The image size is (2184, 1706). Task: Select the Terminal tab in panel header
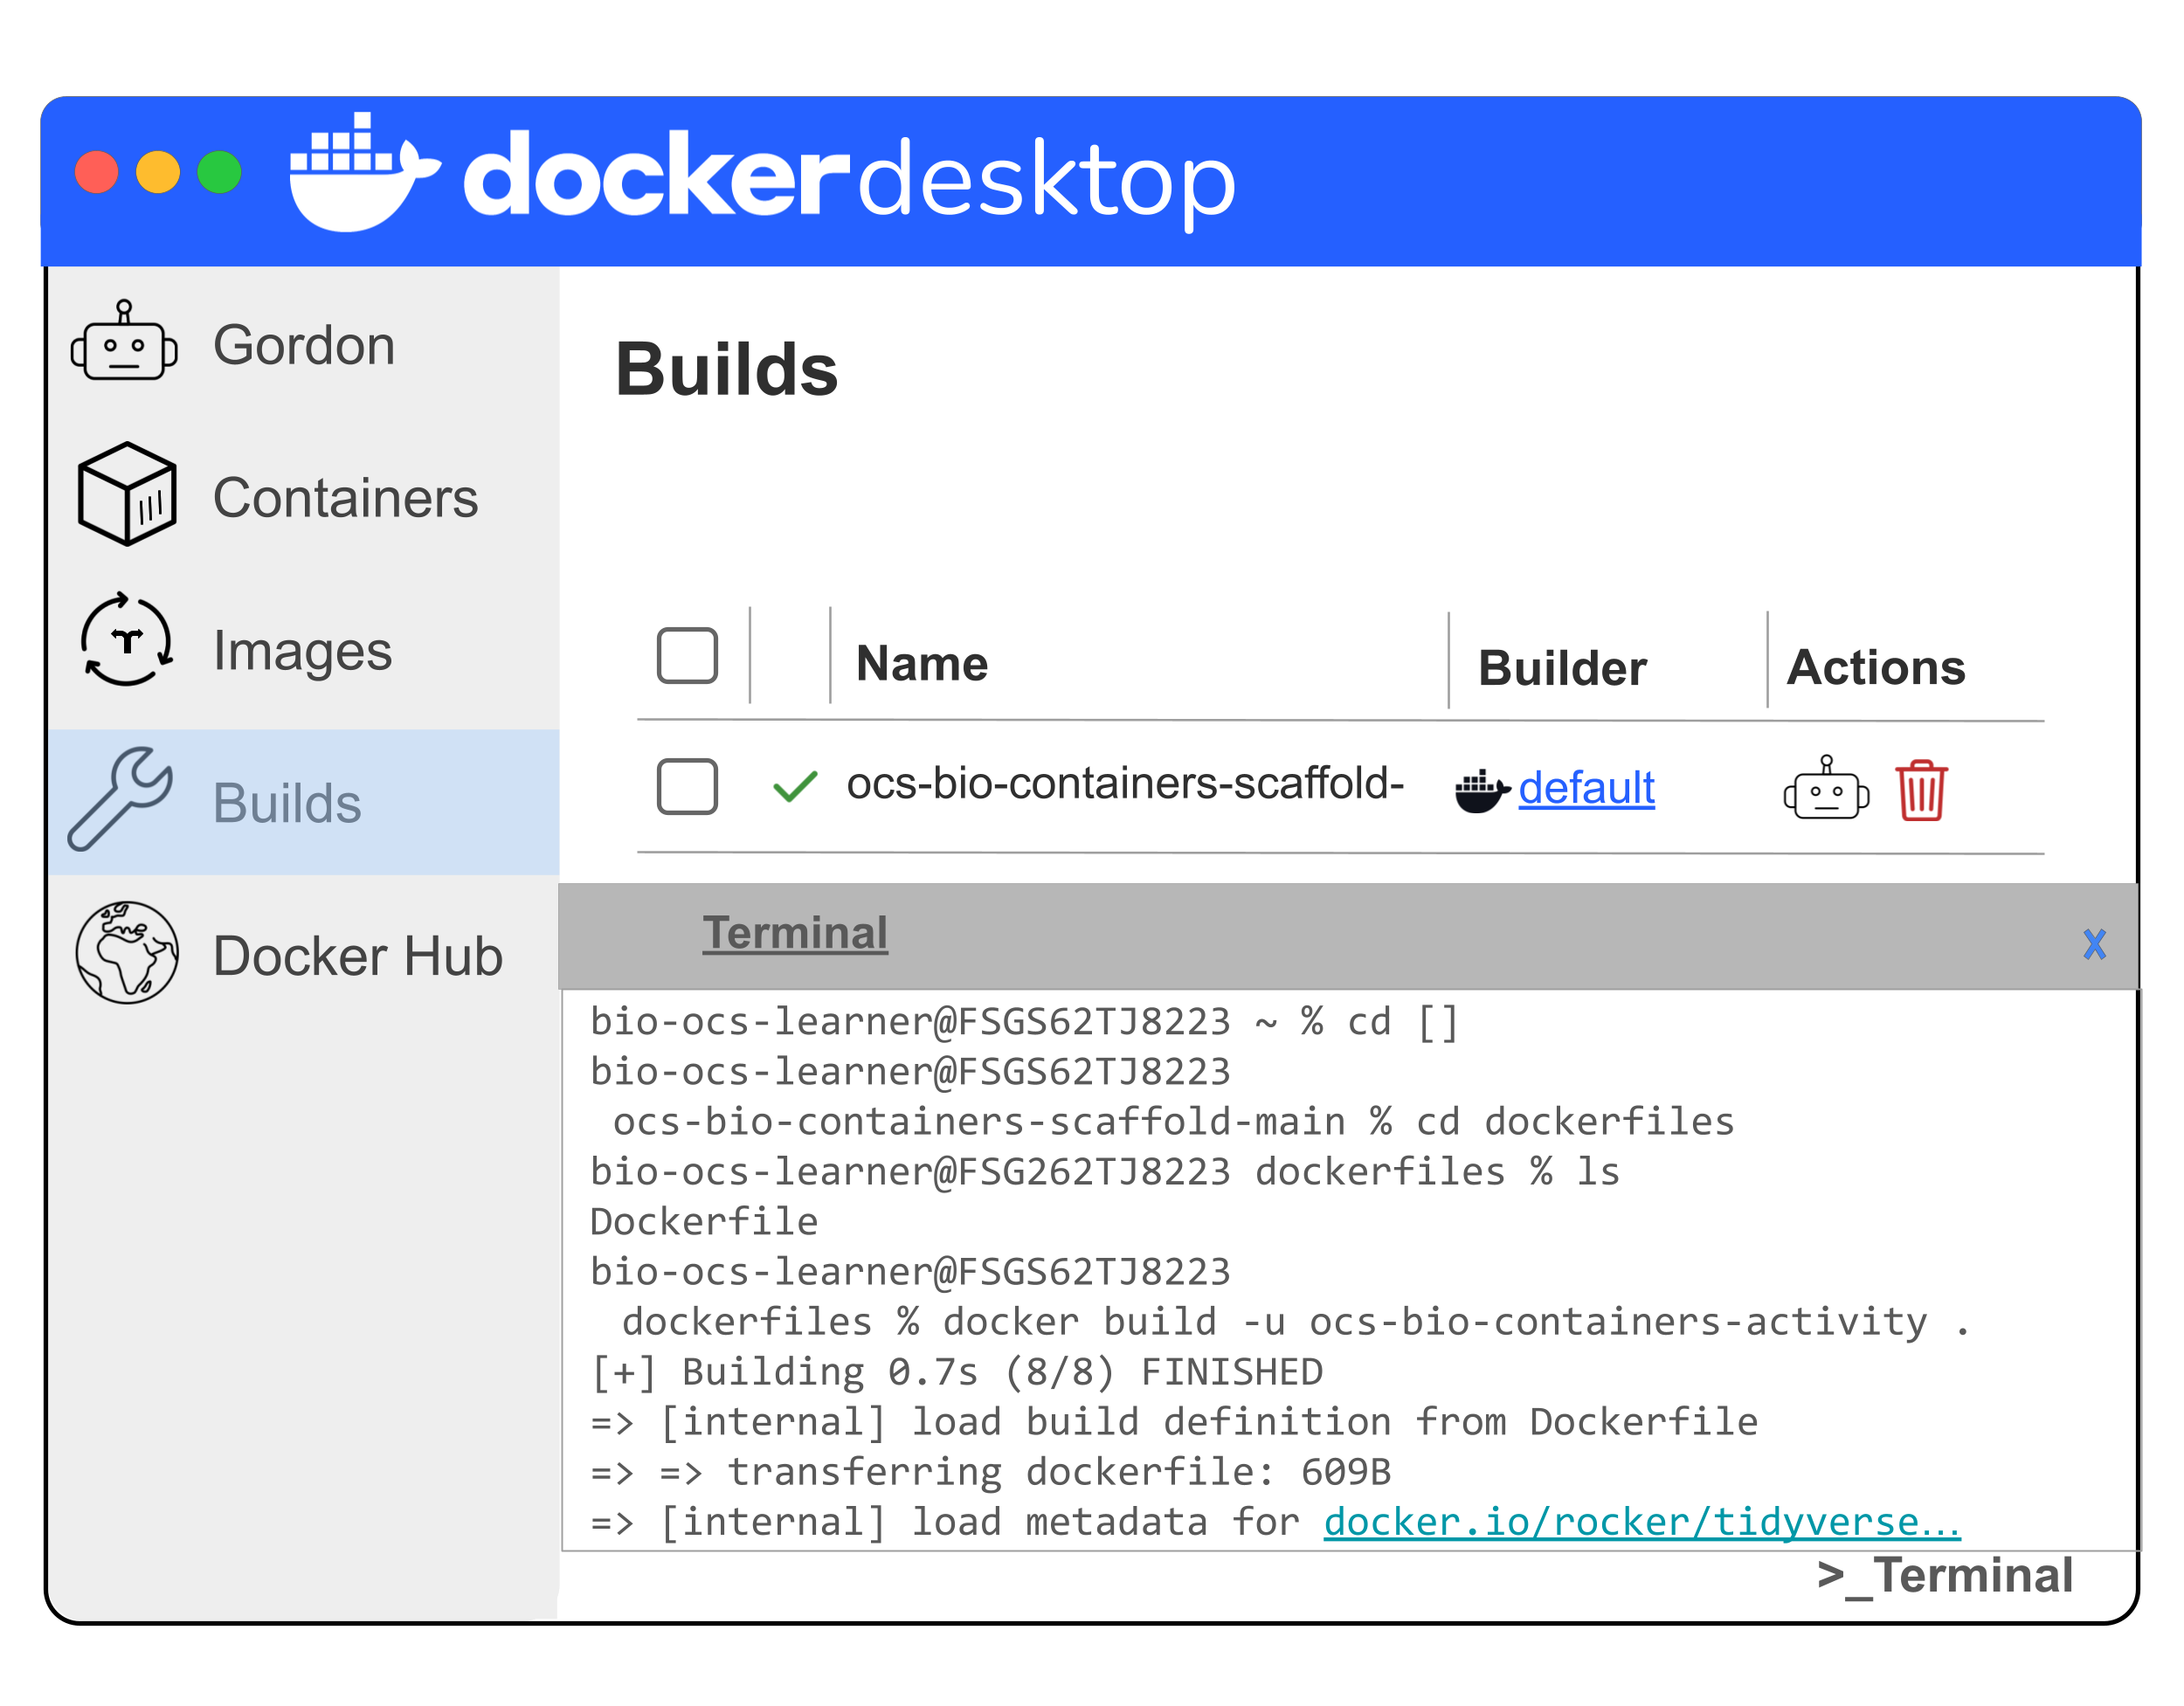pos(795,933)
